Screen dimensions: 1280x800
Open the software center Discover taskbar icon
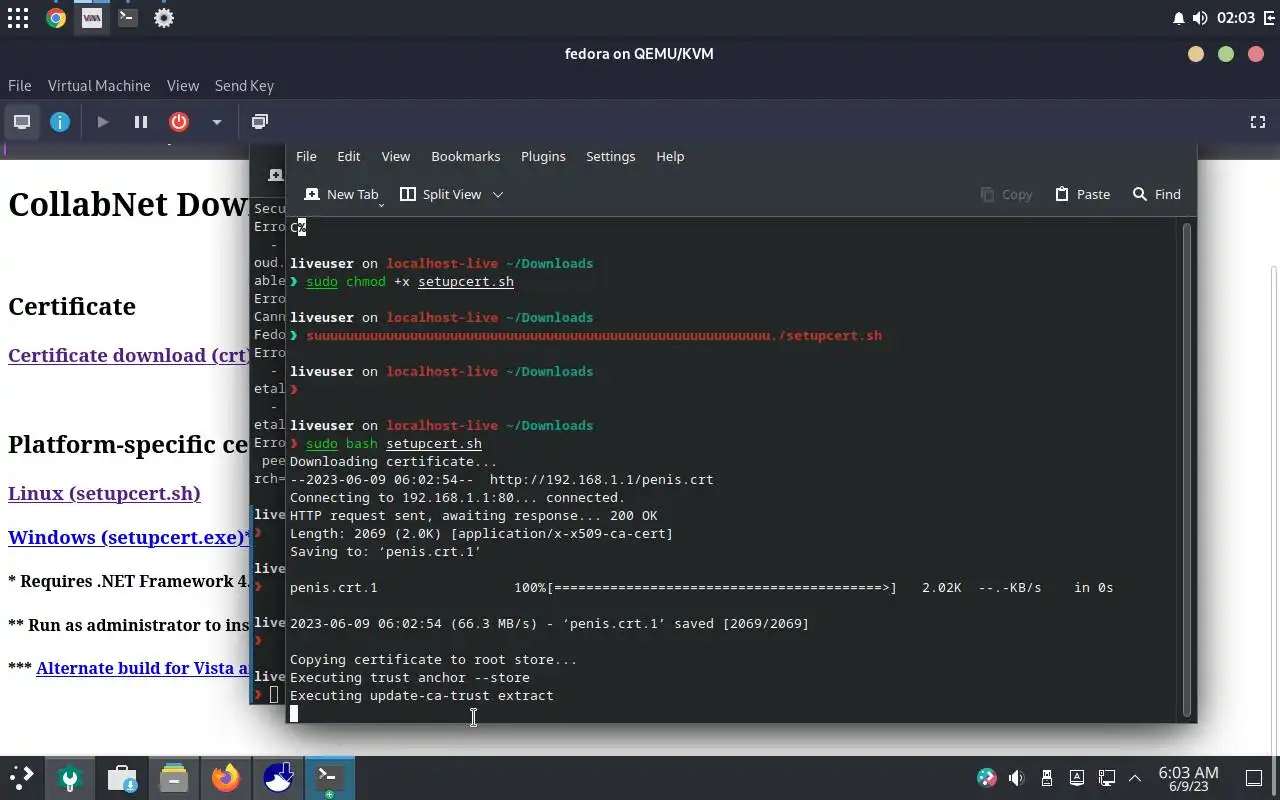122,778
